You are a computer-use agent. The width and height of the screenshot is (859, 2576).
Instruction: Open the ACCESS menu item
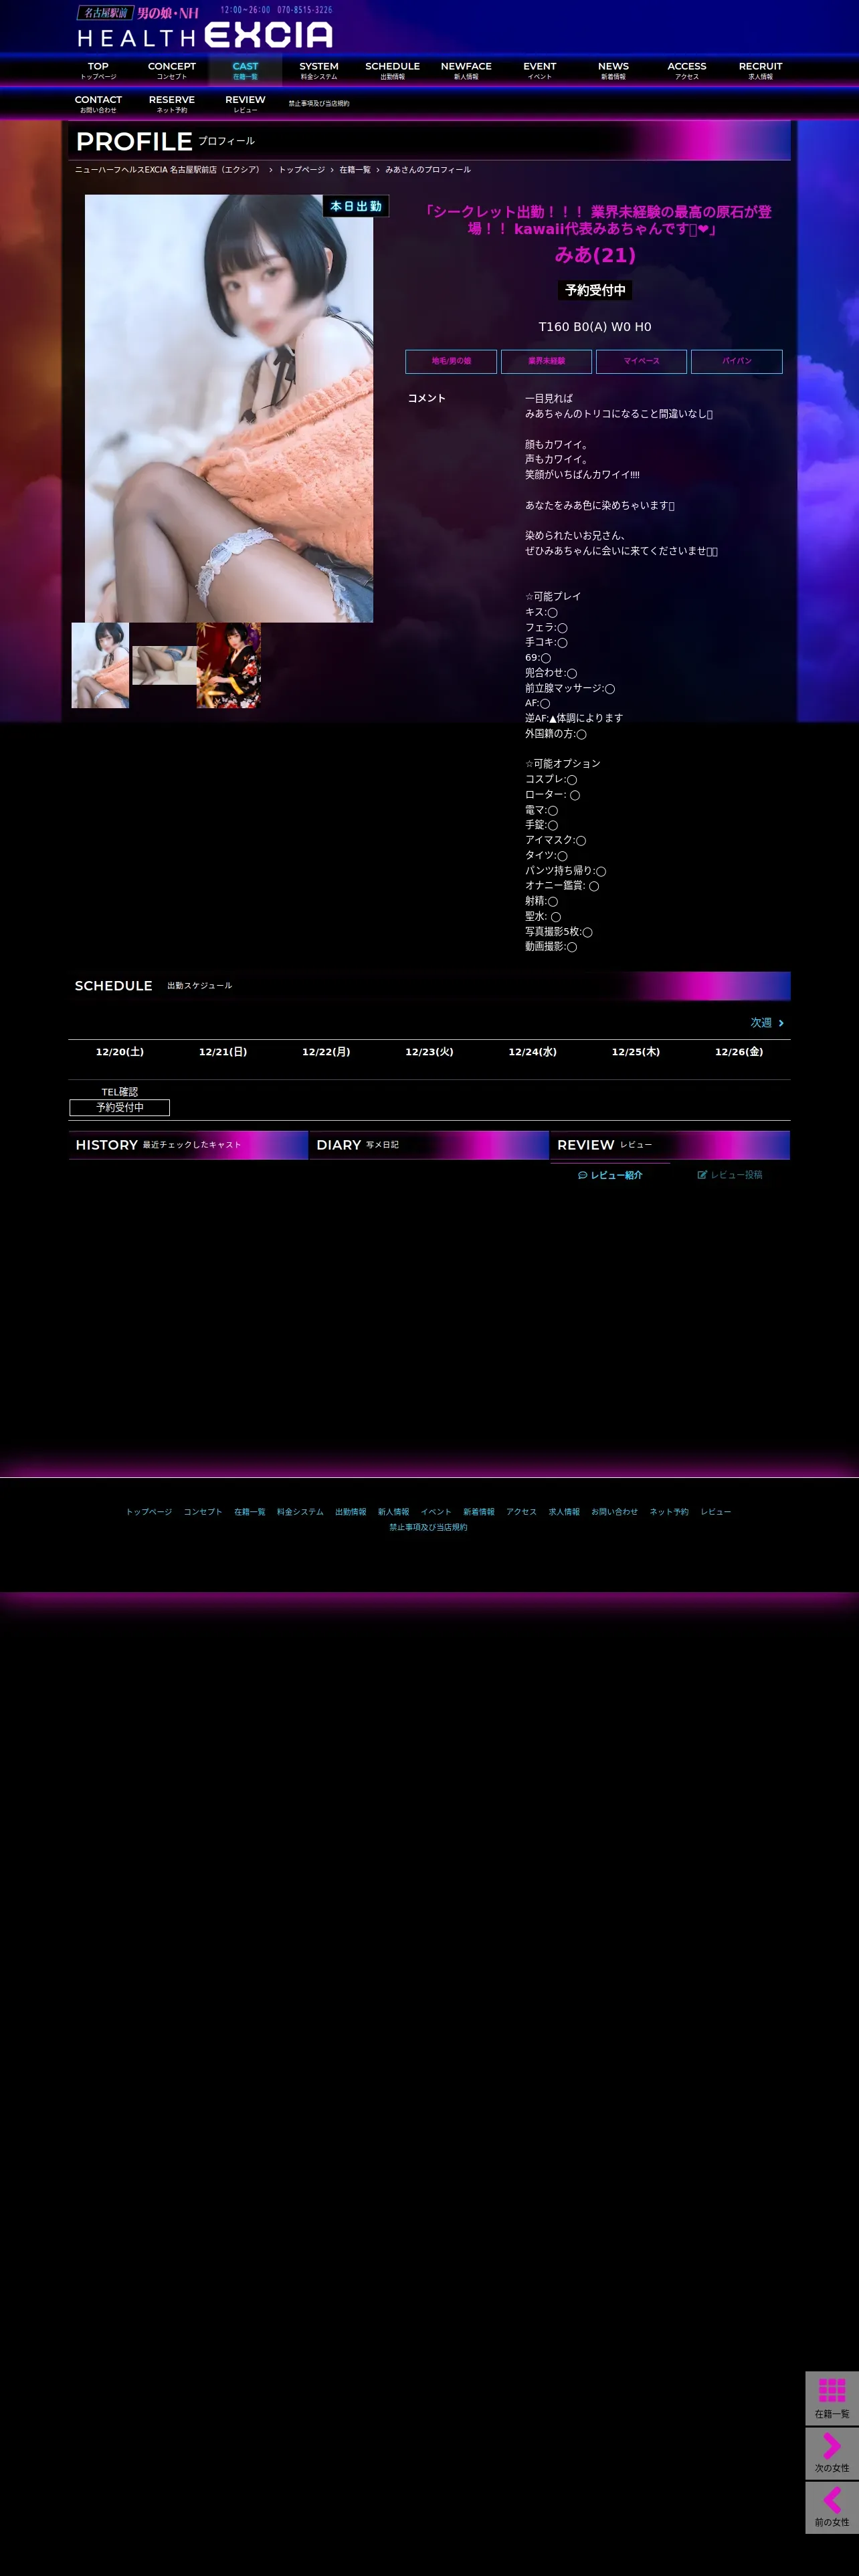coord(687,71)
